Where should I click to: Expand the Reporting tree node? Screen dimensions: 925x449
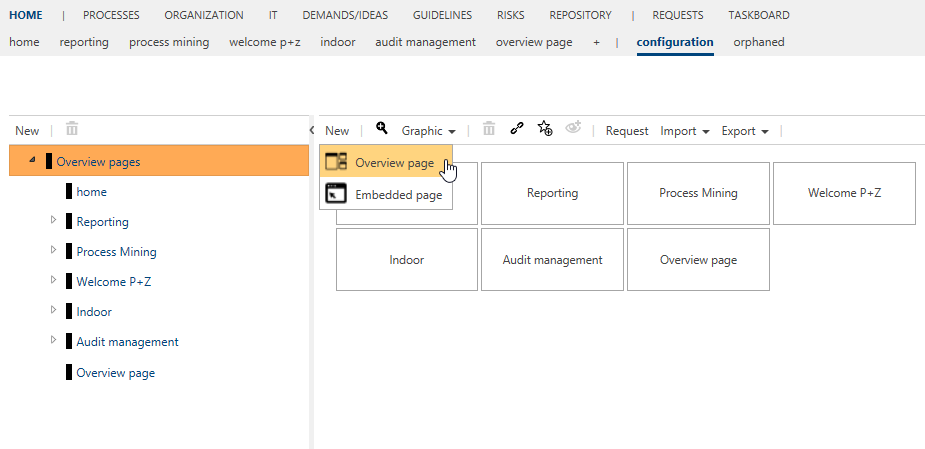pyautogui.click(x=53, y=220)
